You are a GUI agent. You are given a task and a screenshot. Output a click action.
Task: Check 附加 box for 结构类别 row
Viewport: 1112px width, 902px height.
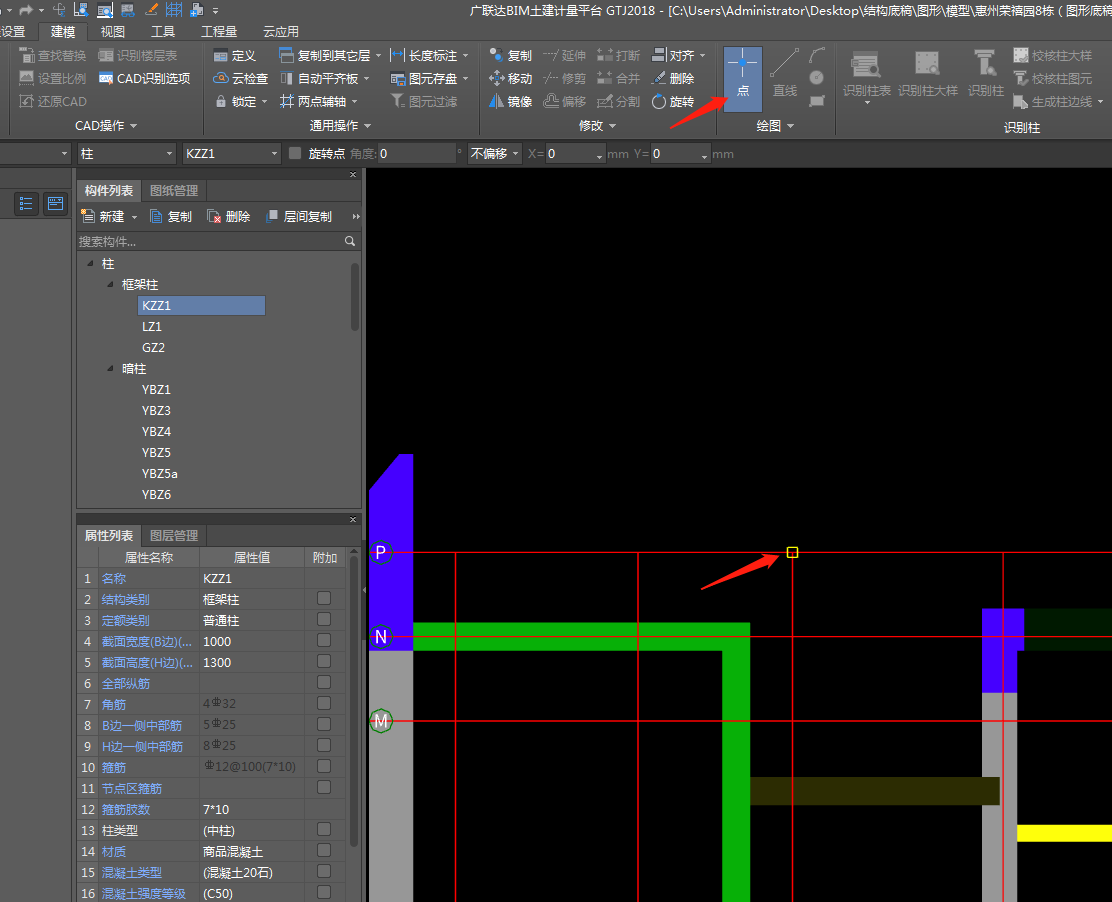[324, 598]
